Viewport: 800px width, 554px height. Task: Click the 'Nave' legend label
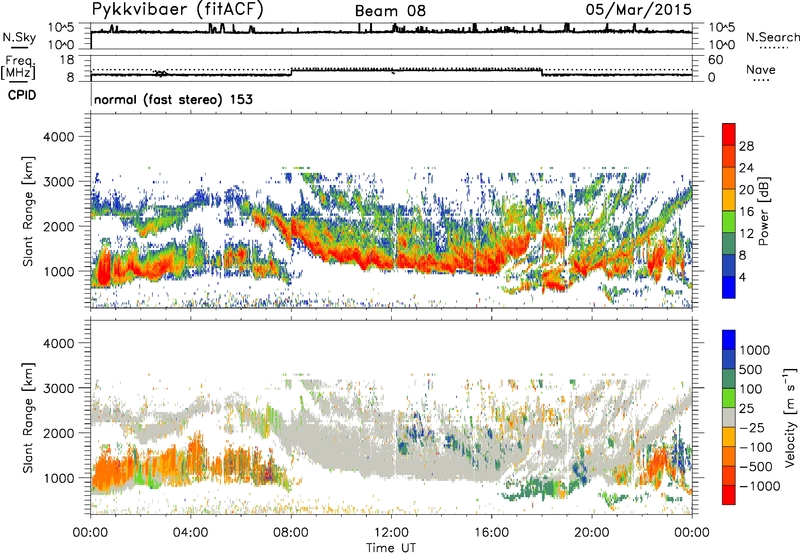click(761, 69)
